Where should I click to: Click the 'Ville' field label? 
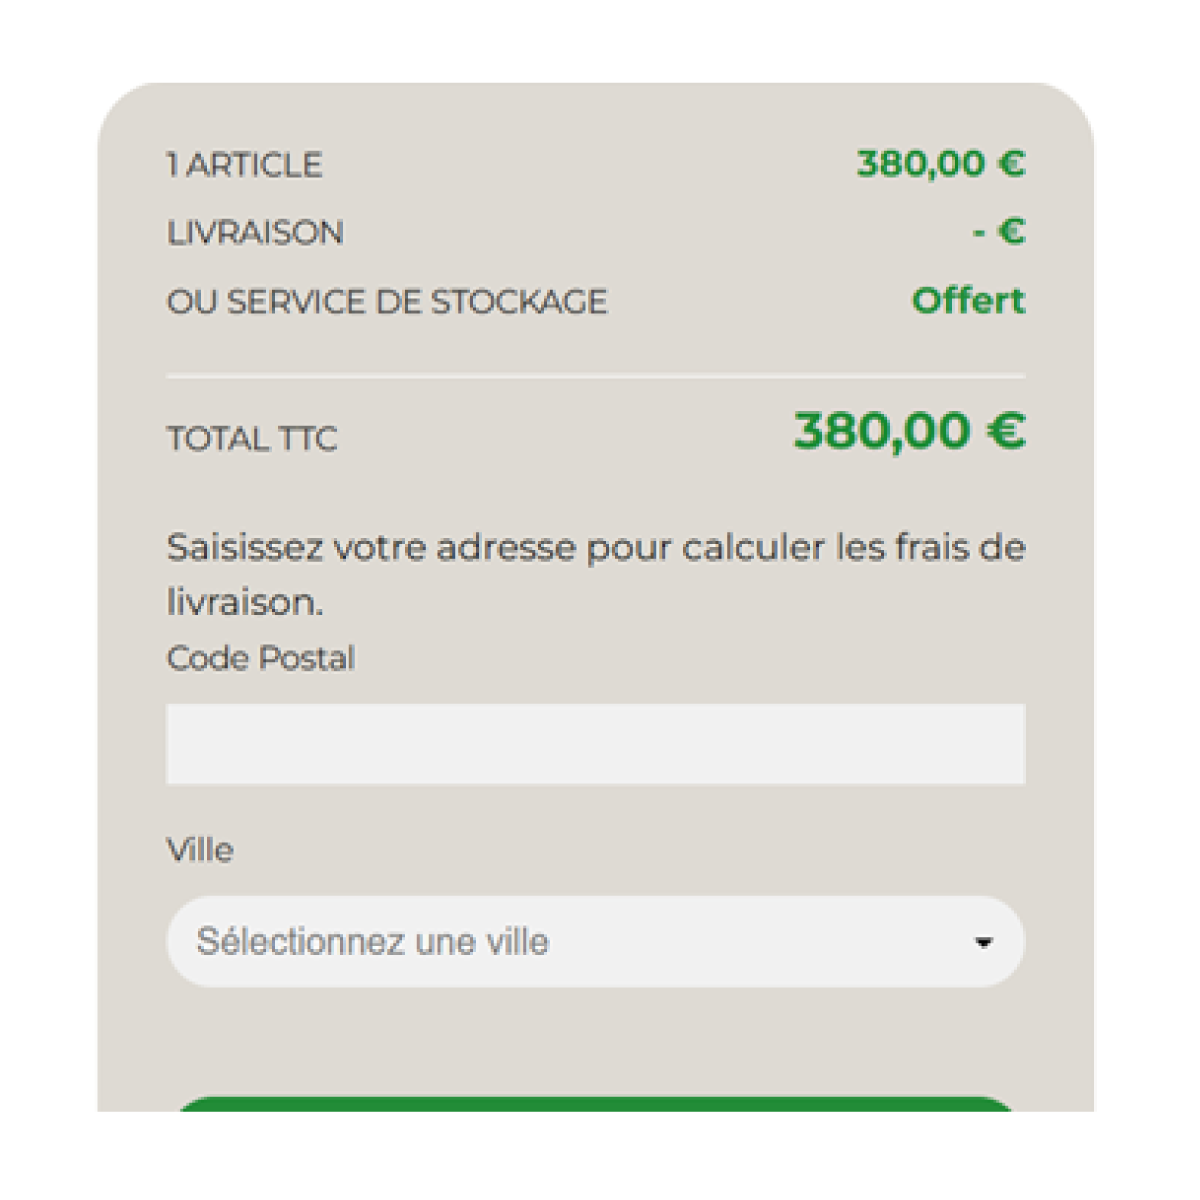click(x=200, y=850)
